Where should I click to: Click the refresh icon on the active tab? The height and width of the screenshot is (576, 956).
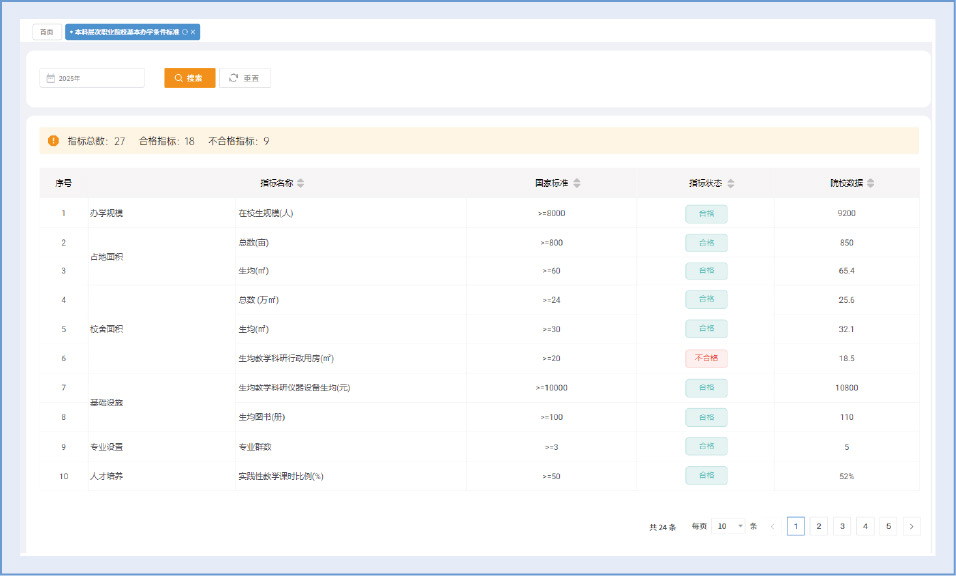click(x=185, y=32)
